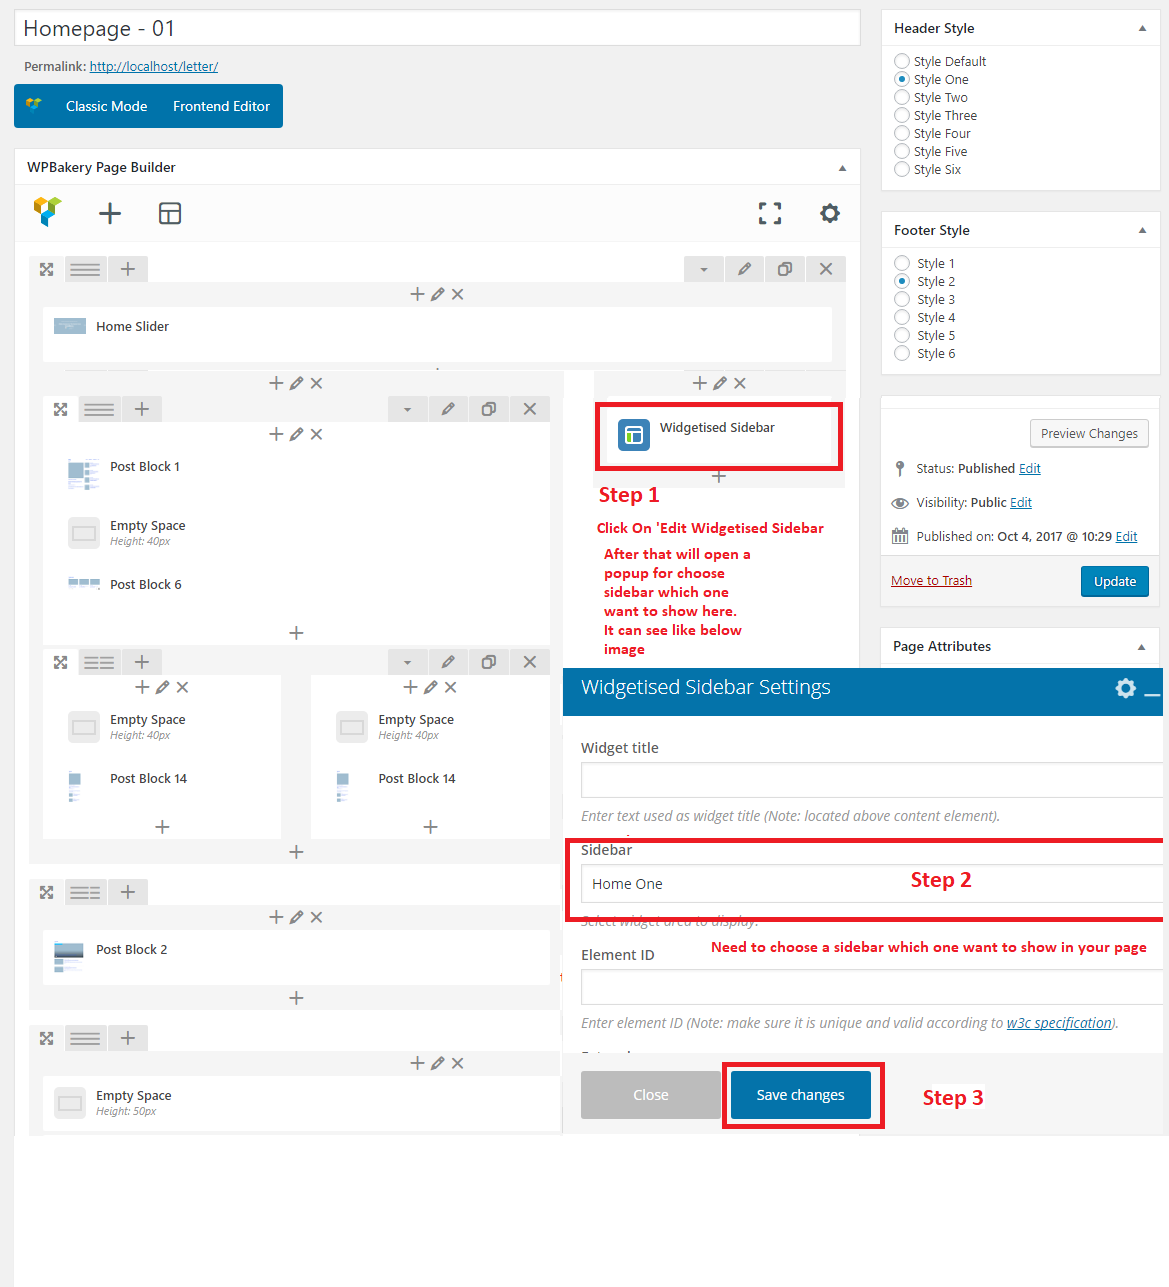Switch to Classic Mode

(106, 106)
